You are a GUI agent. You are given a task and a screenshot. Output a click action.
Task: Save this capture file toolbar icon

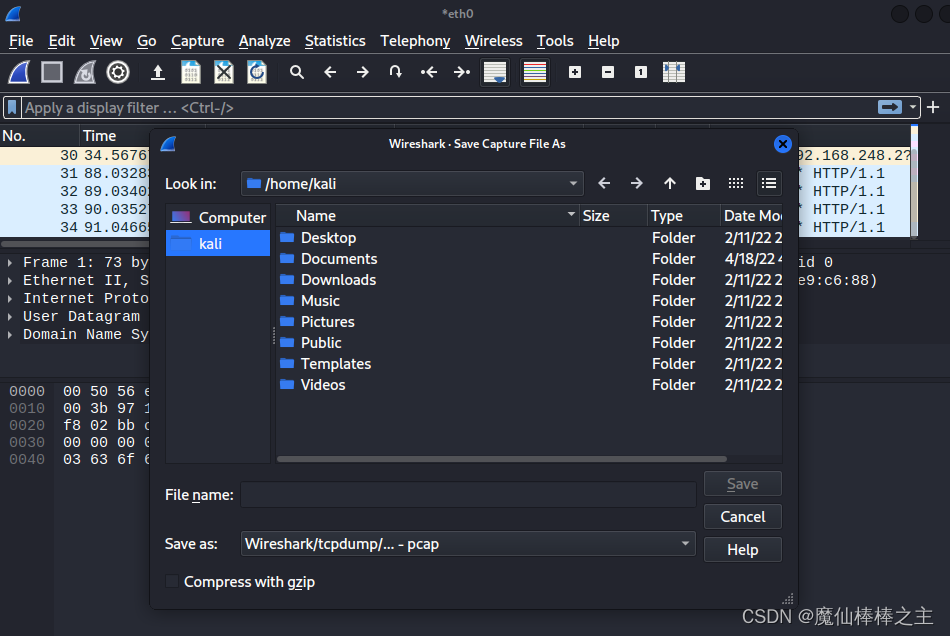pos(191,72)
